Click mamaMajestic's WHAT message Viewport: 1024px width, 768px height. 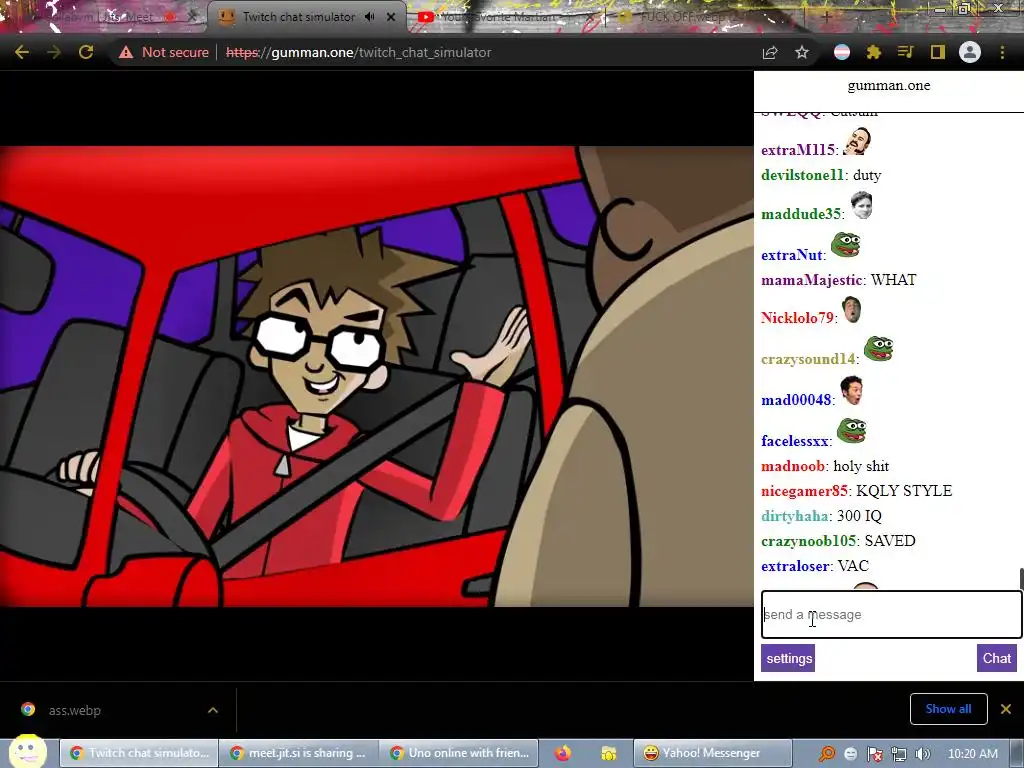pyautogui.click(x=893, y=280)
